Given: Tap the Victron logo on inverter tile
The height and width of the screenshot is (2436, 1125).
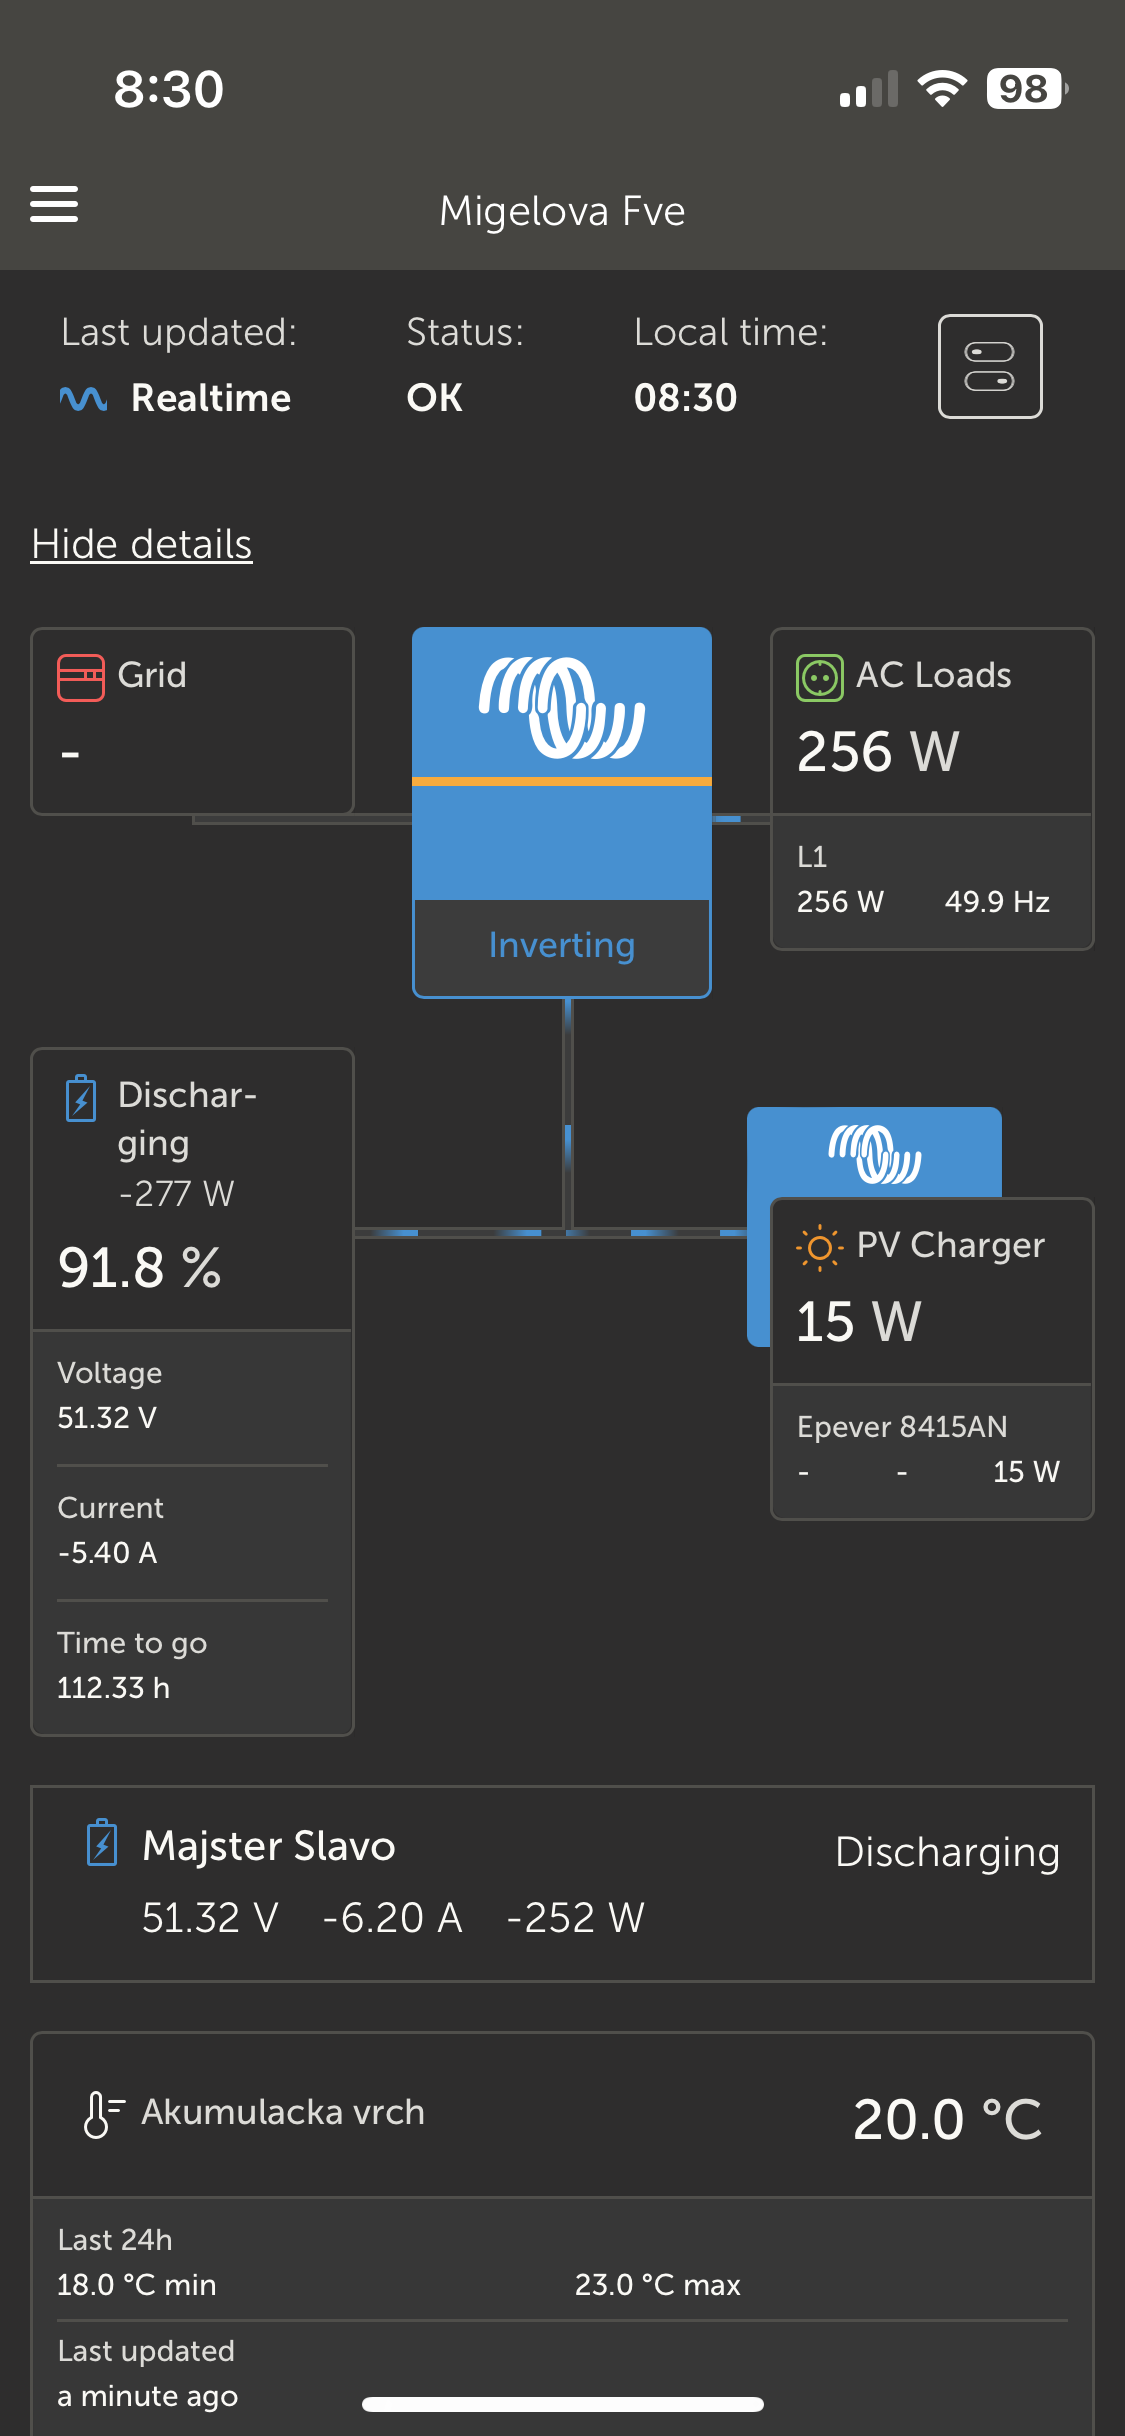Looking at the screenshot, I should 562,707.
